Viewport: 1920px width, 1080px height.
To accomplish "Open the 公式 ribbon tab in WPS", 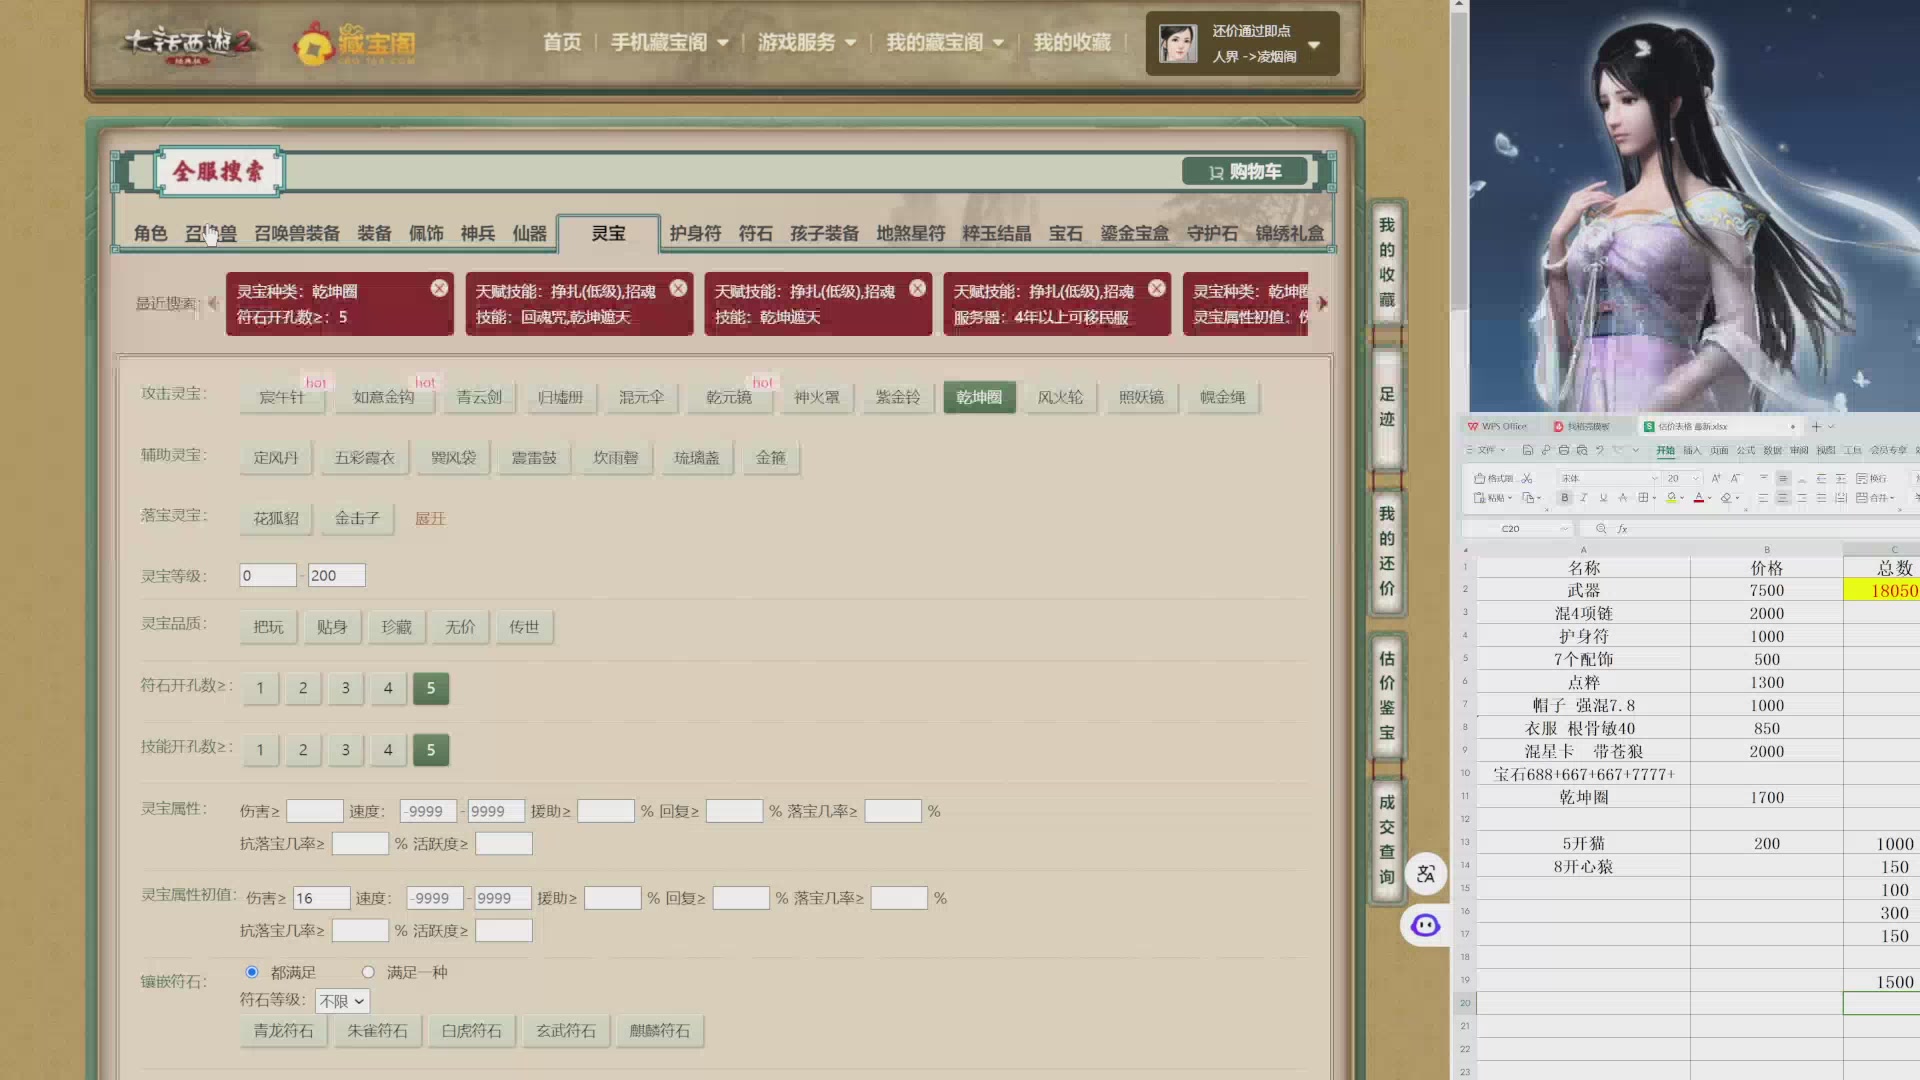I will [x=1746, y=450].
